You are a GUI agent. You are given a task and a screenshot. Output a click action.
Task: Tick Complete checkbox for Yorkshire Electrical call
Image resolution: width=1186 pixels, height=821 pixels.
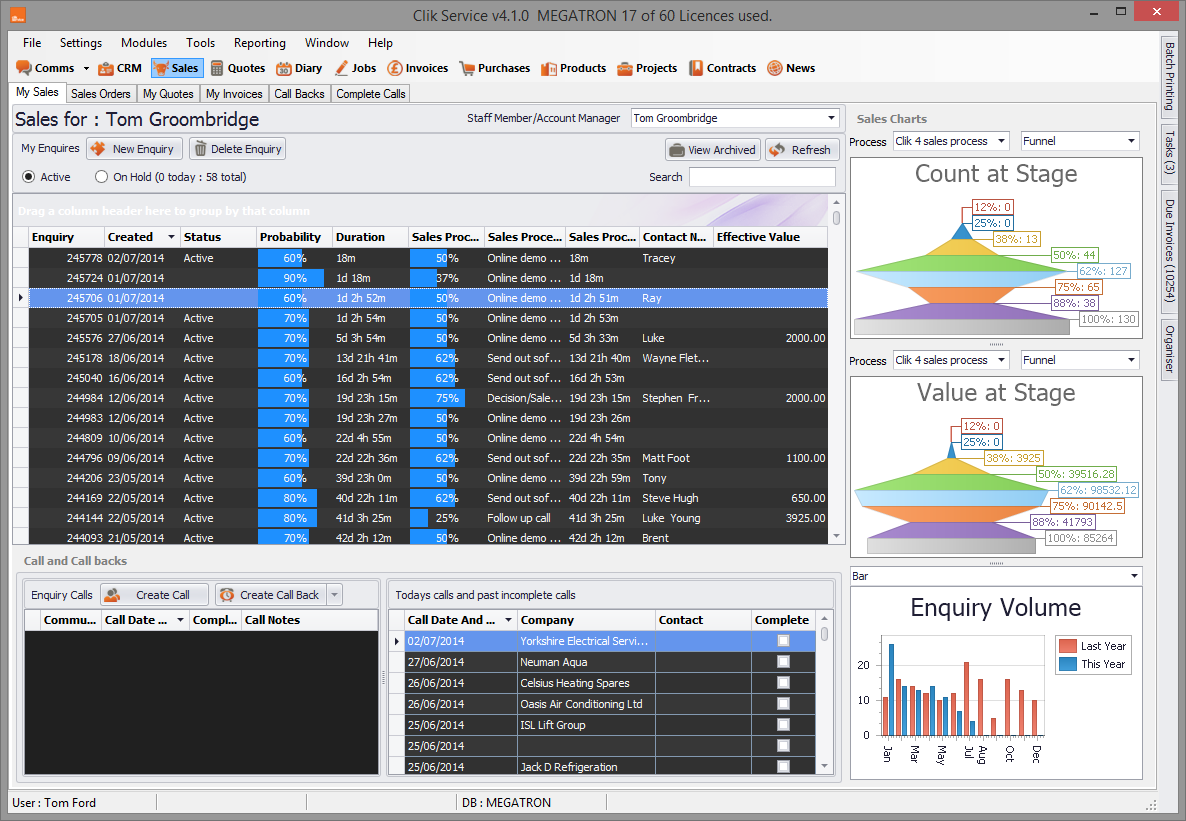[x=783, y=641]
